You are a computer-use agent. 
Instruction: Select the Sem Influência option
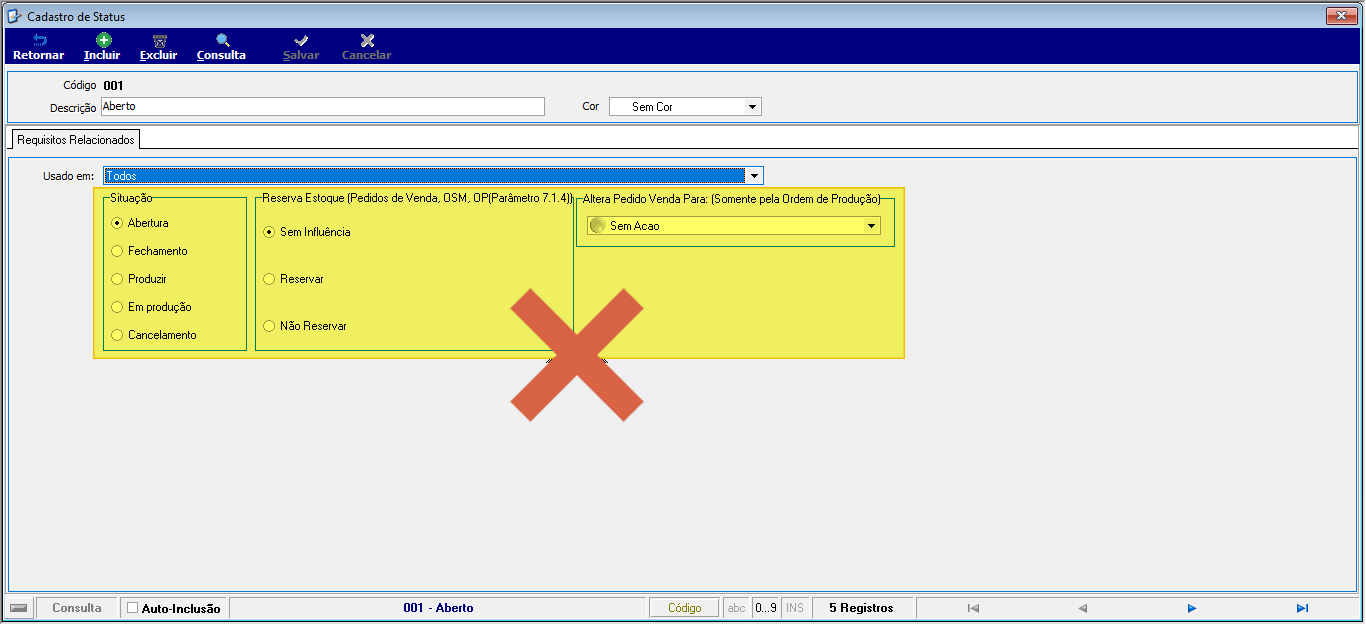coord(268,232)
